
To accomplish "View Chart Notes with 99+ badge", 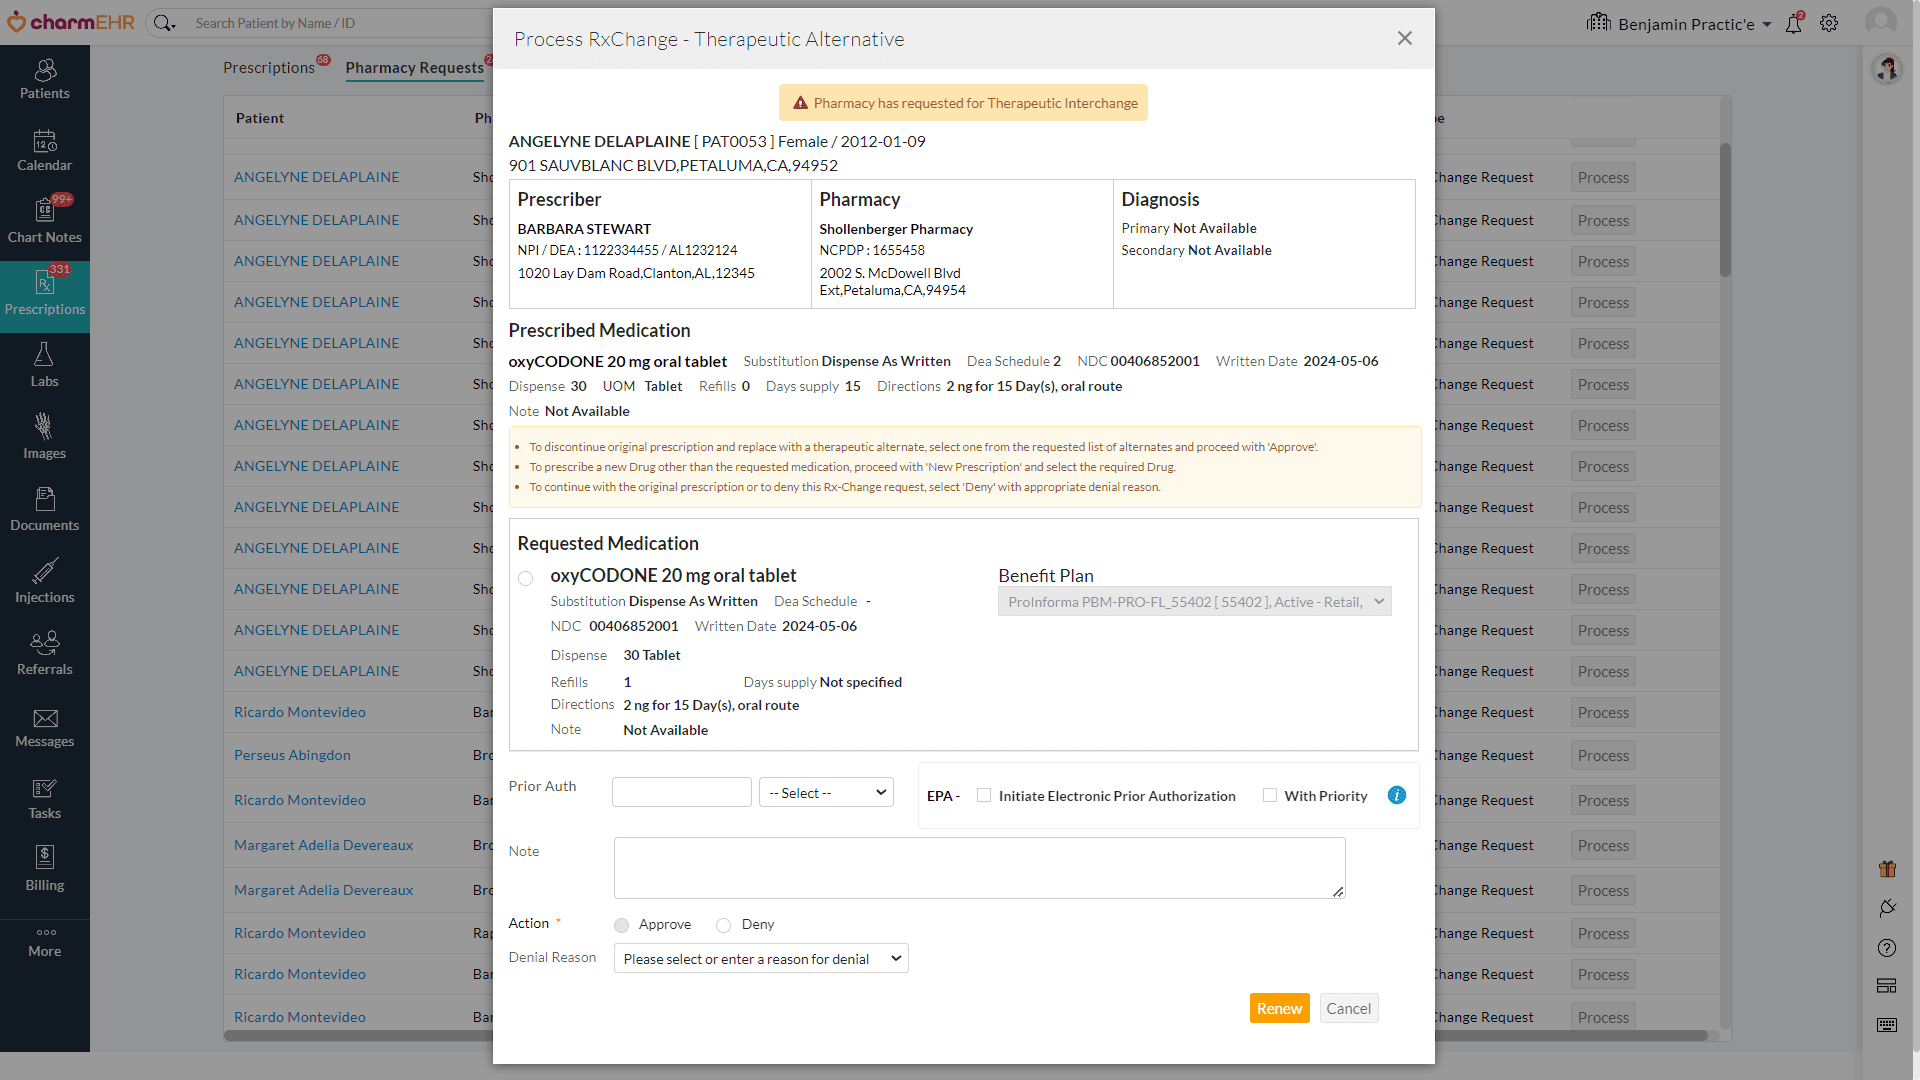I will [44, 222].
